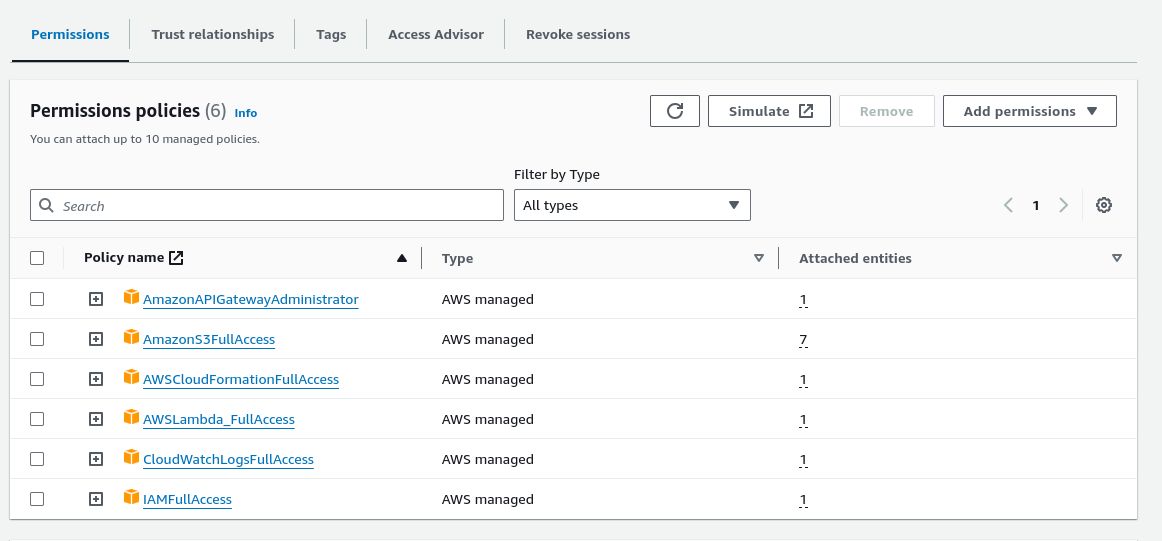This screenshot has height=541, width=1162.
Task: Click the IAMFullAccess orange policy icon
Action: pos(131,497)
